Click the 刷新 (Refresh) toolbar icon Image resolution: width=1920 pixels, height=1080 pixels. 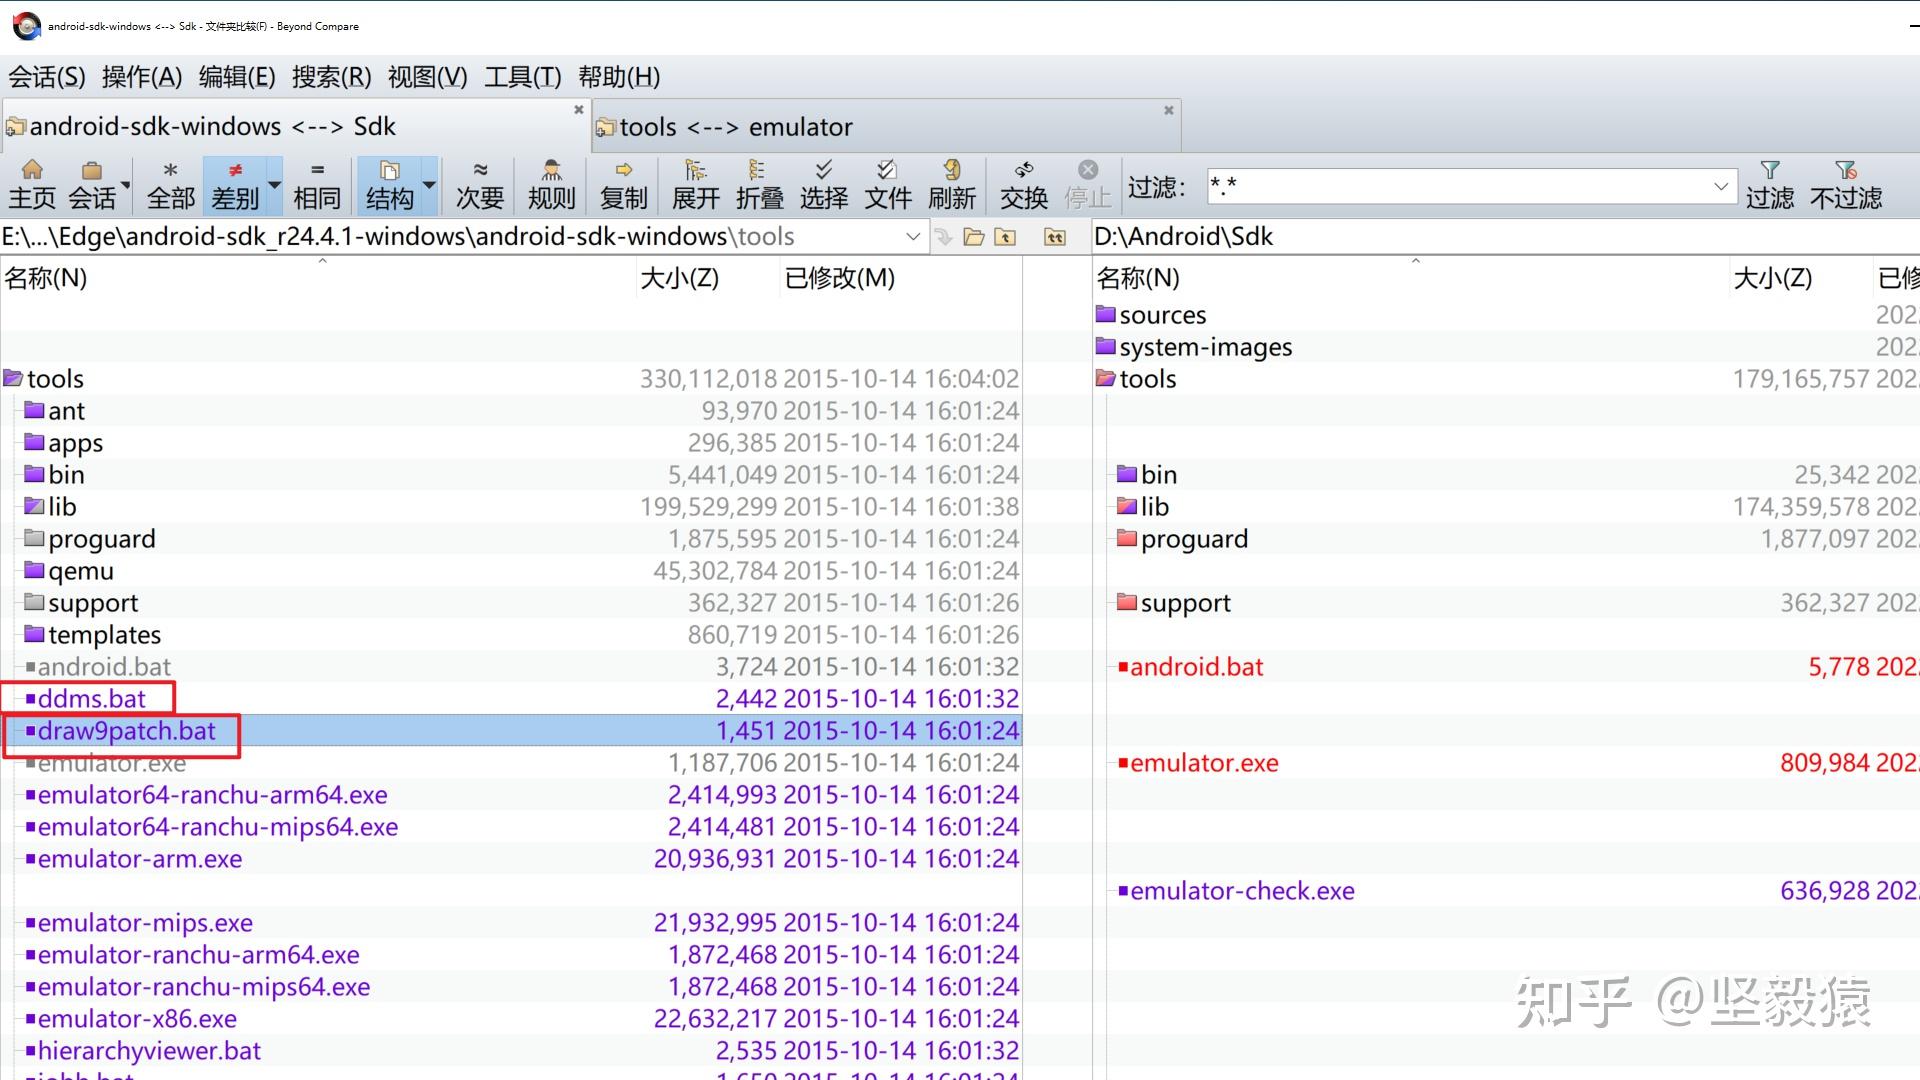pos(951,185)
